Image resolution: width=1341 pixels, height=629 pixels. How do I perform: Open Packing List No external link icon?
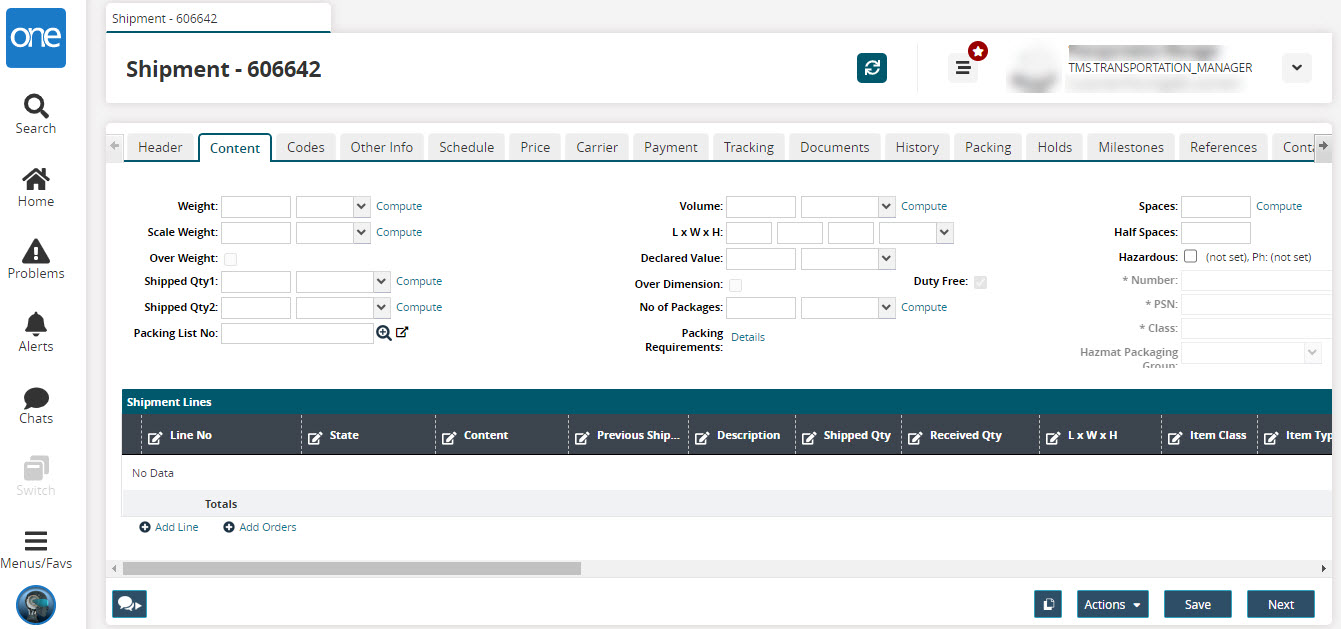tap(402, 332)
